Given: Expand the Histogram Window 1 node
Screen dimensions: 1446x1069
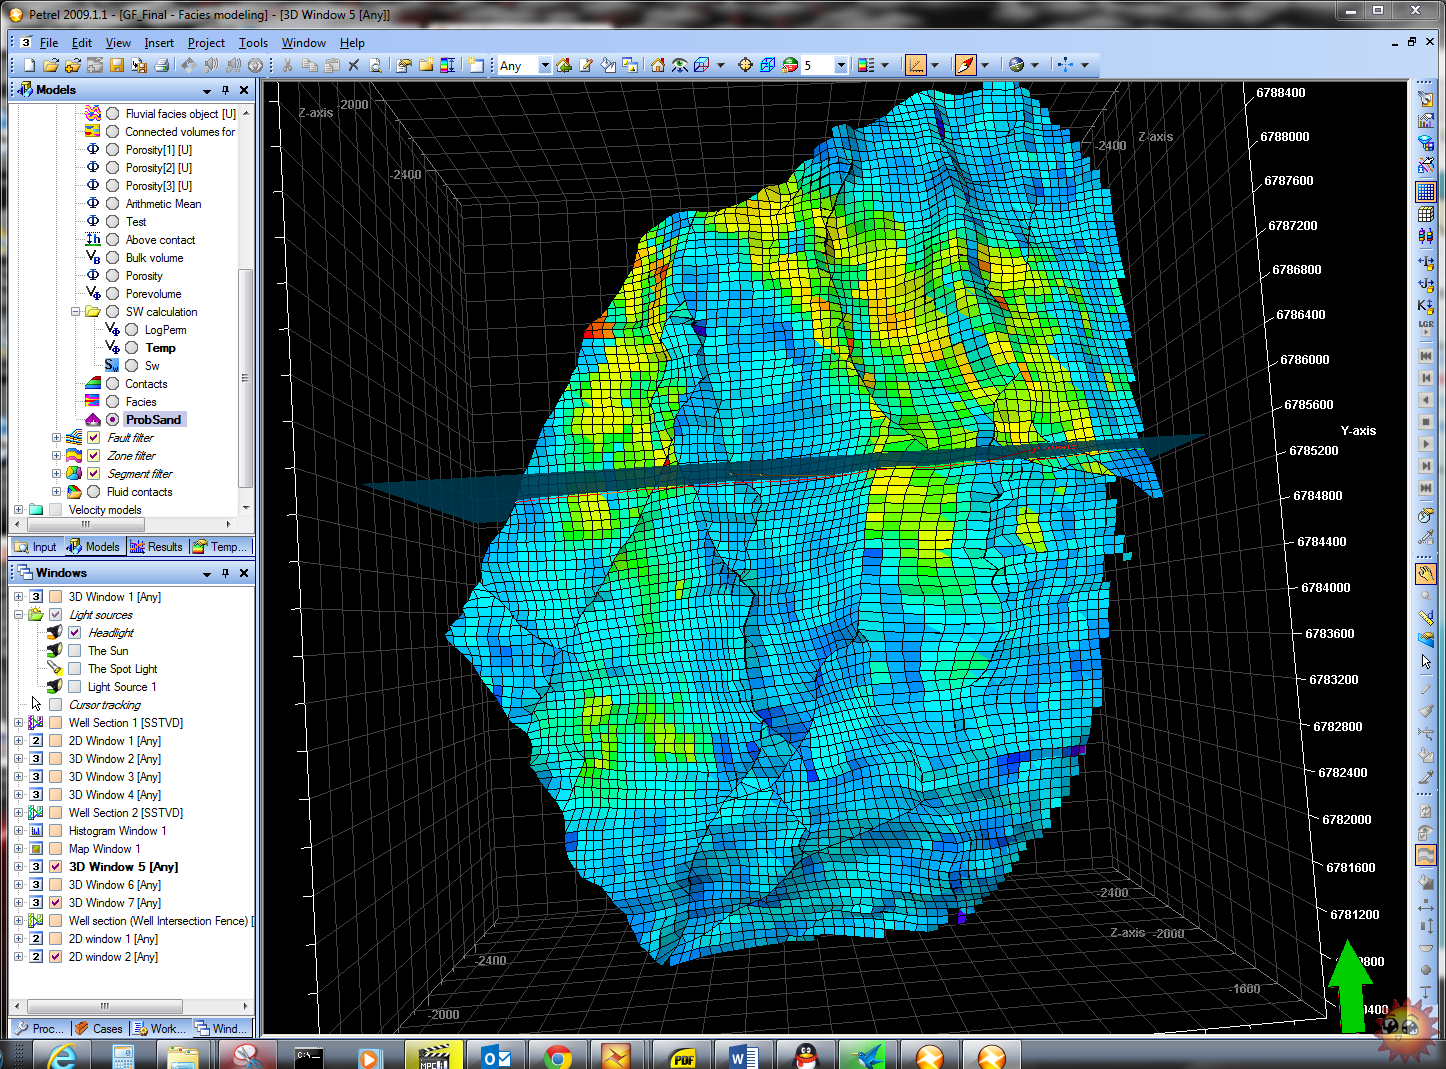Looking at the screenshot, I should (18, 831).
